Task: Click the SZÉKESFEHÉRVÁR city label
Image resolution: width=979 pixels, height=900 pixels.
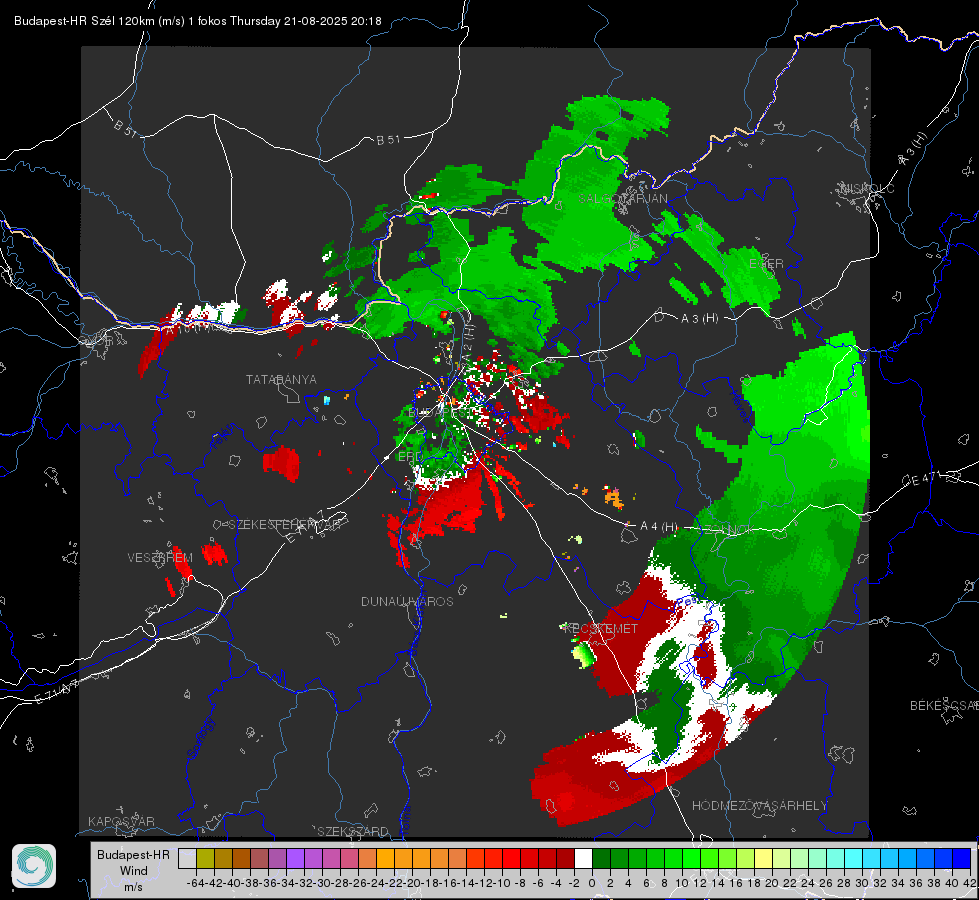Action: (x=286, y=525)
